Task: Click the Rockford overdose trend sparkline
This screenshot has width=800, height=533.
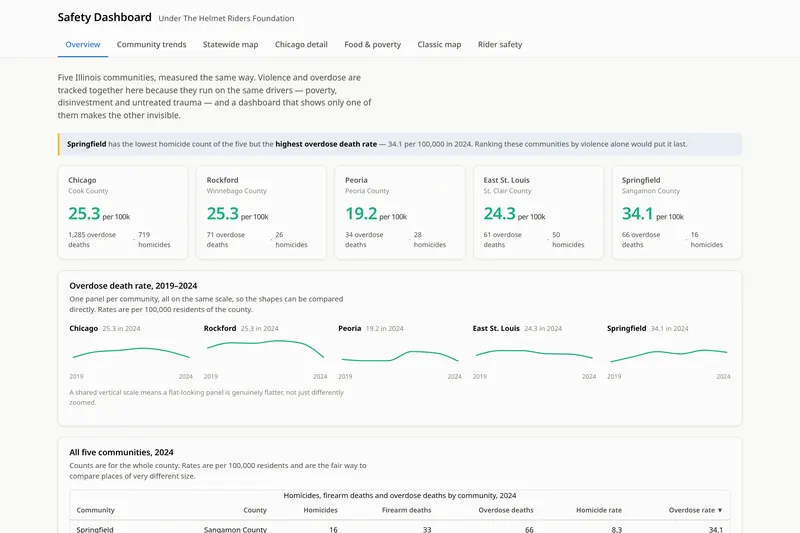Action: (265, 349)
